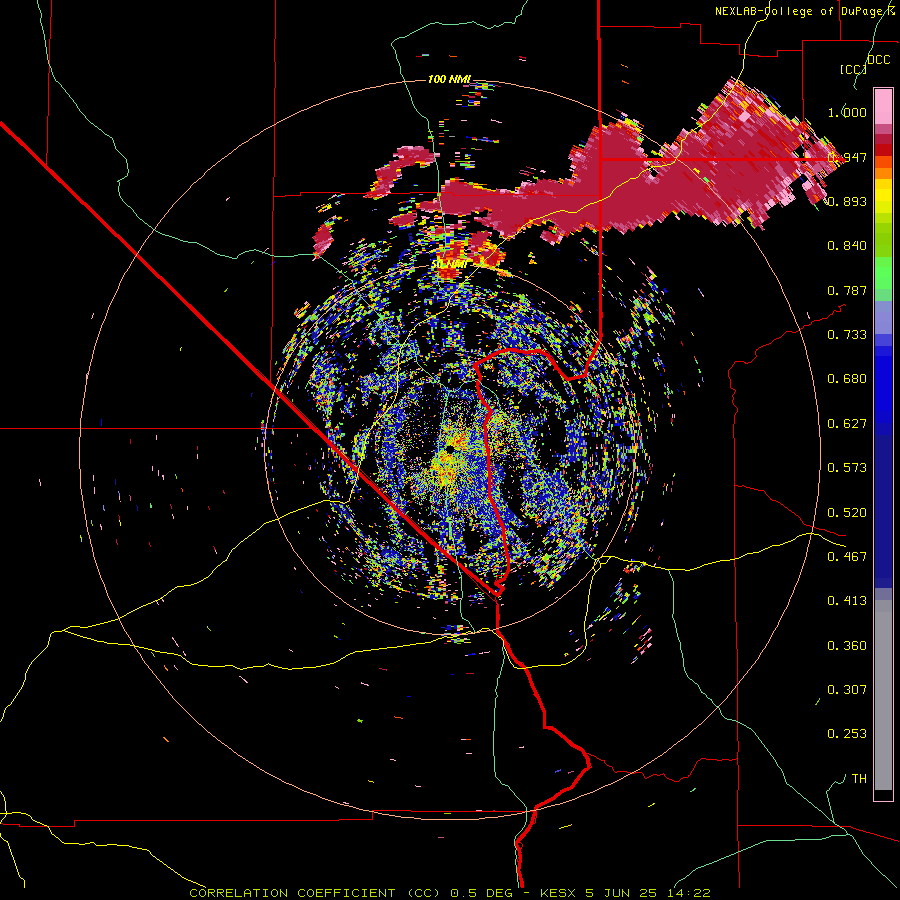Click the black radar site dot at the scan center
900x900 pixels.
point(450,448)
